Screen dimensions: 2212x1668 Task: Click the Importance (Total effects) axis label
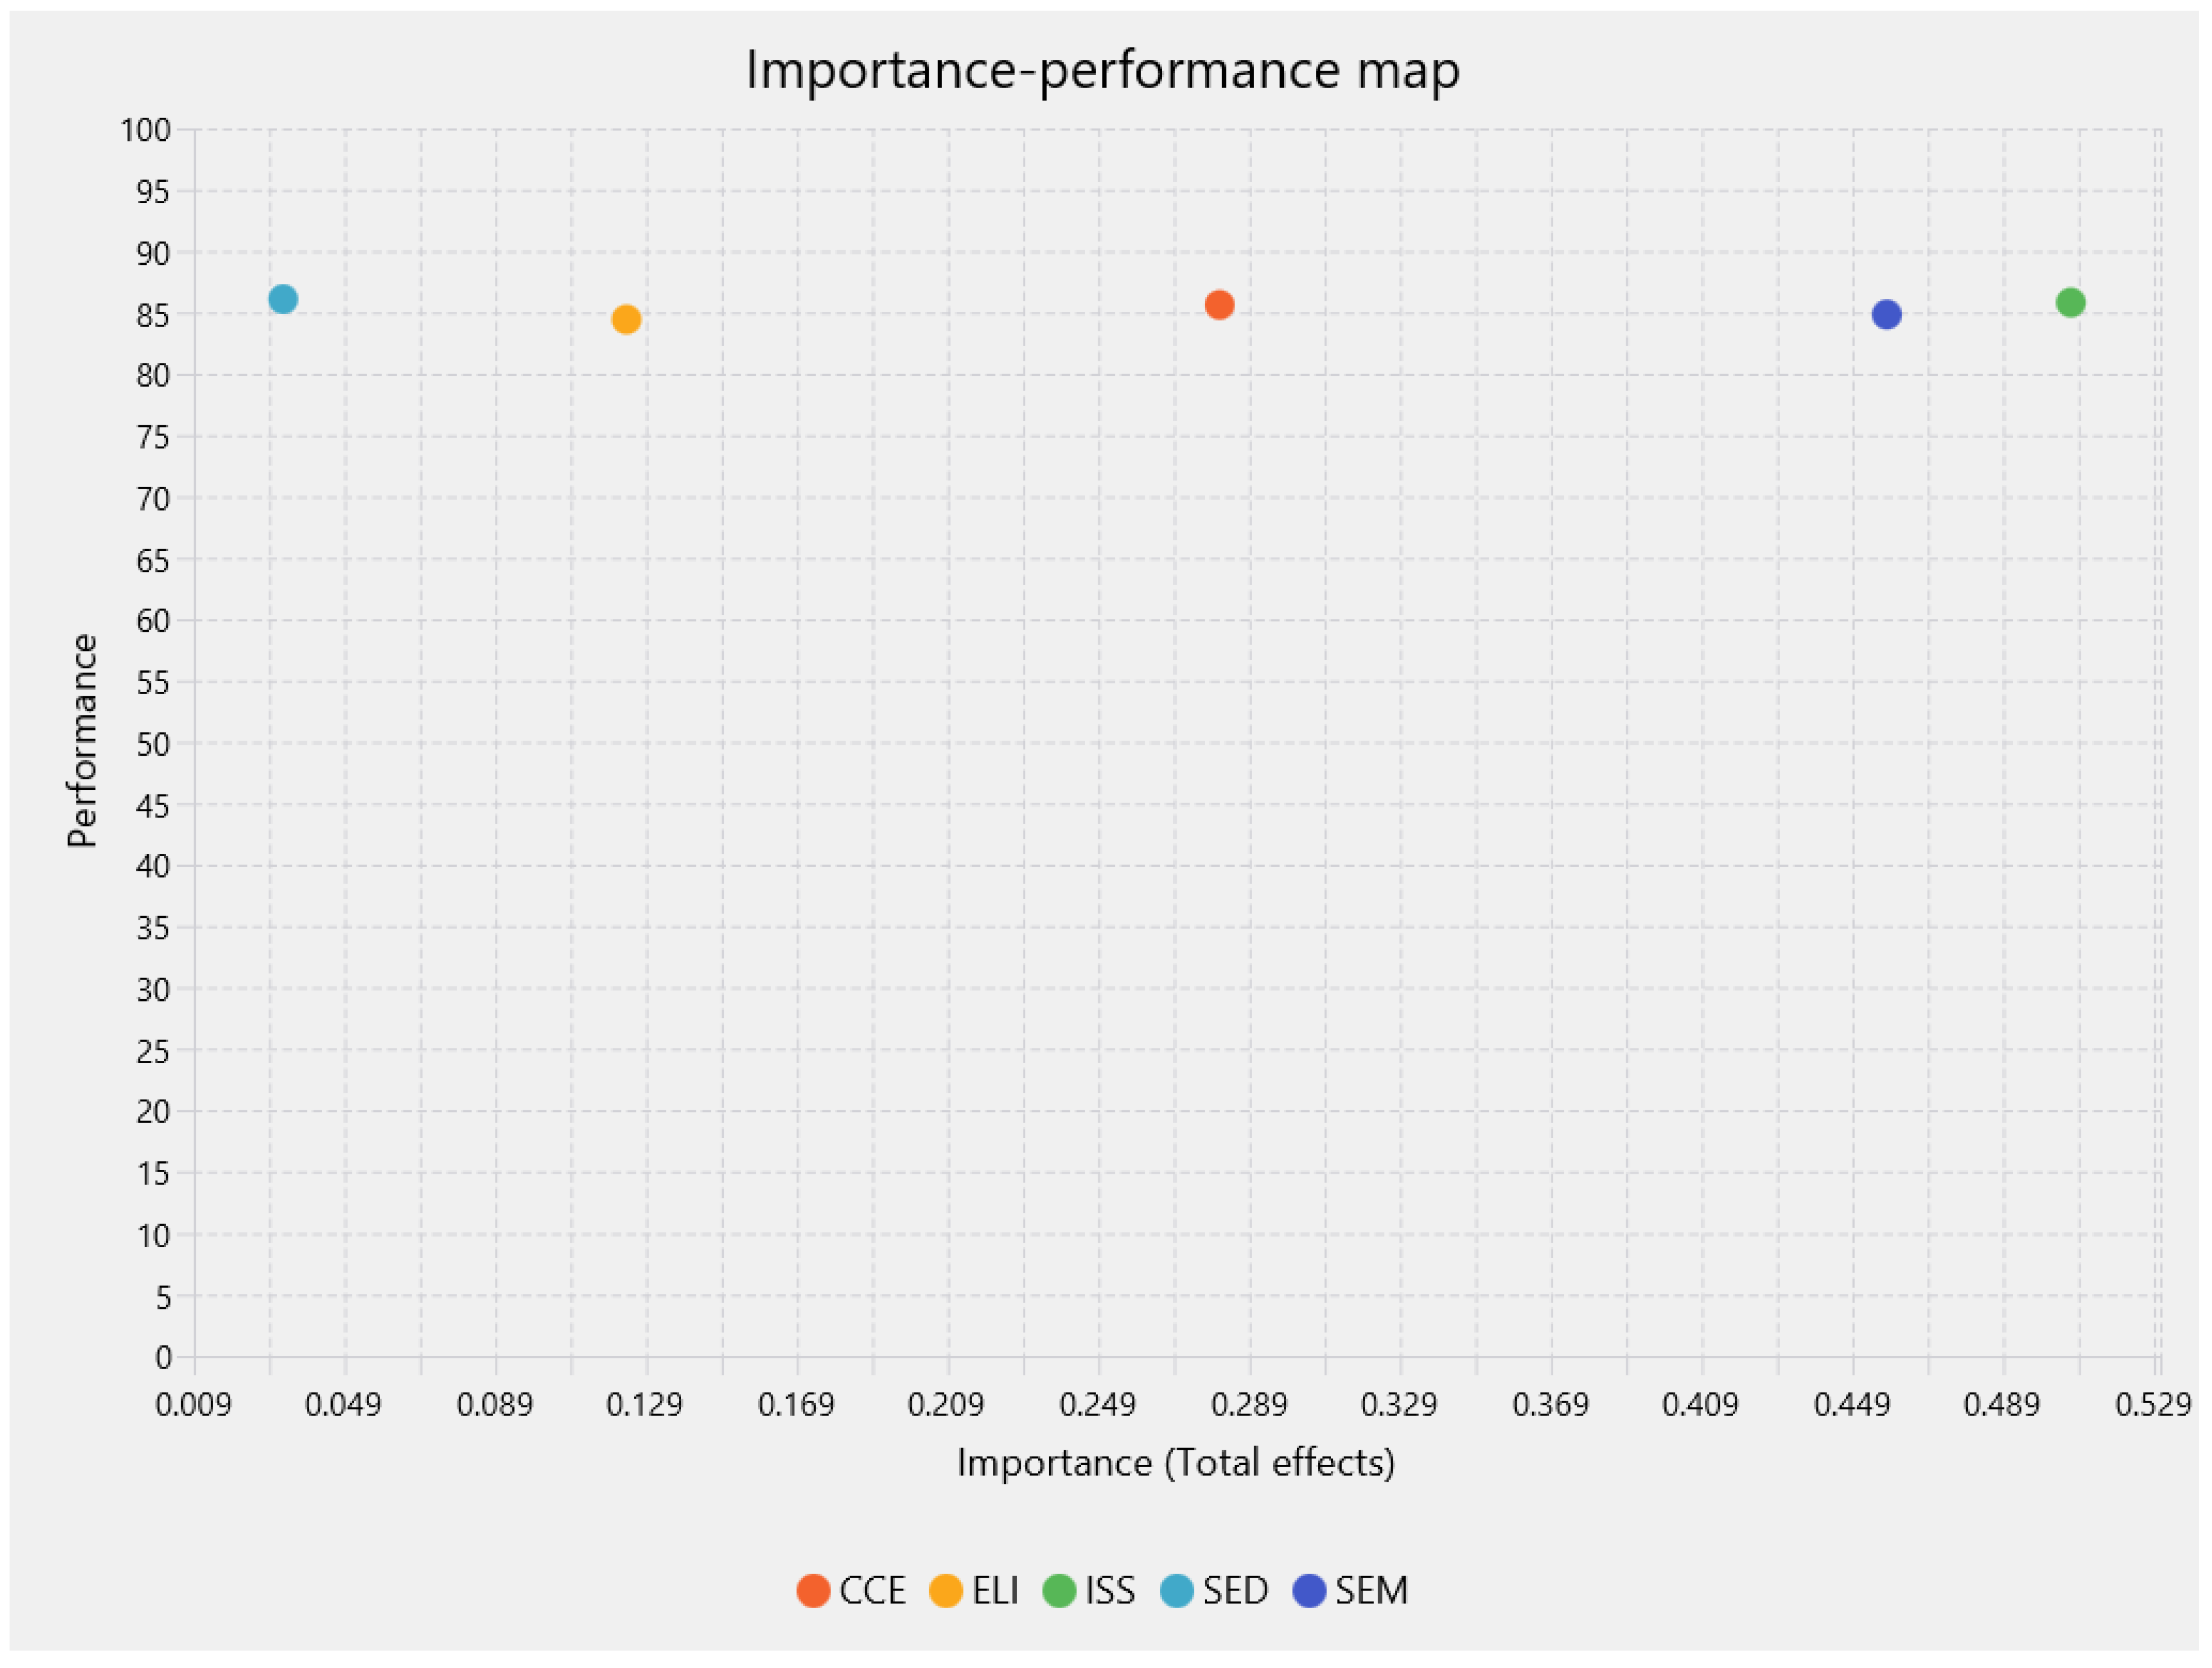pyautogui.click(x=1176, y=1463)
